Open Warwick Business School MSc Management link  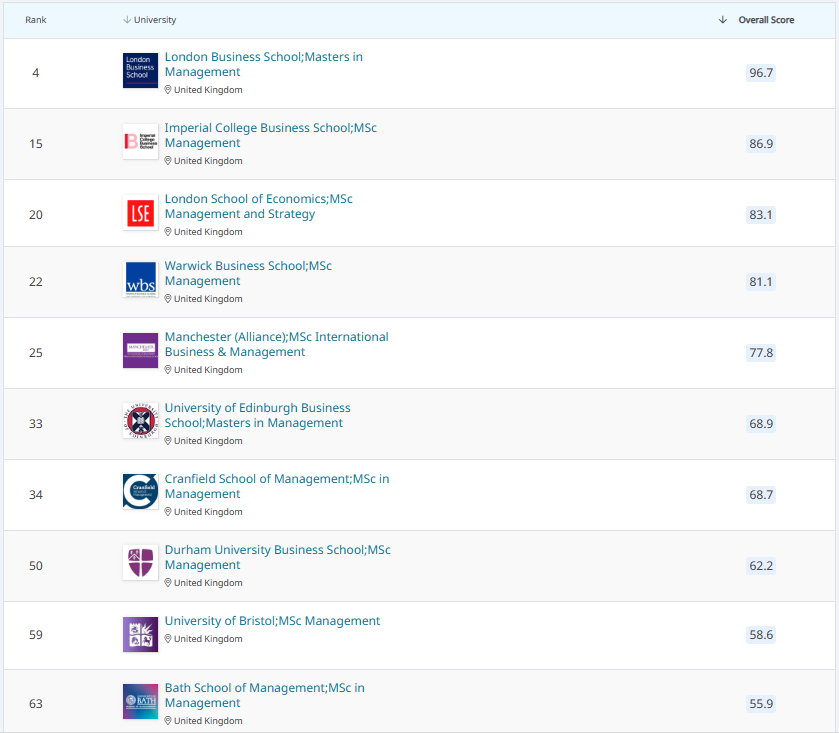click(x=248, y=273)
